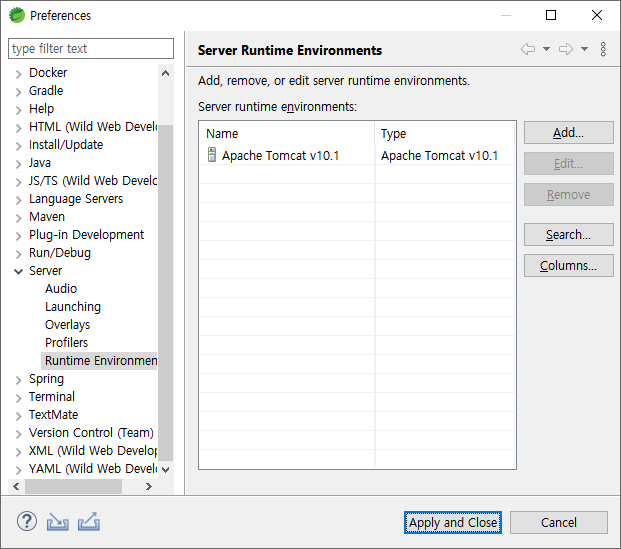621x549 pixels.
Task: Select the Overlays preference page
Action: point(67,324)
